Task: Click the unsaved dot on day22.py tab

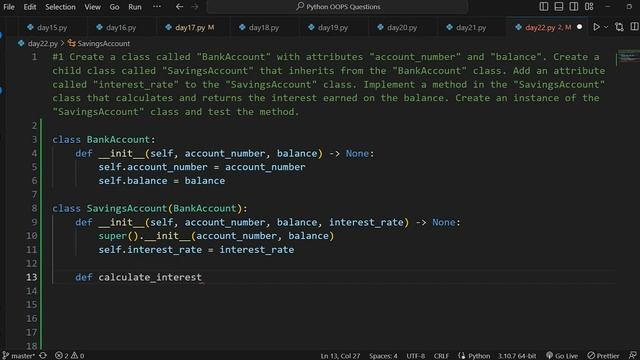Action: 579,27
